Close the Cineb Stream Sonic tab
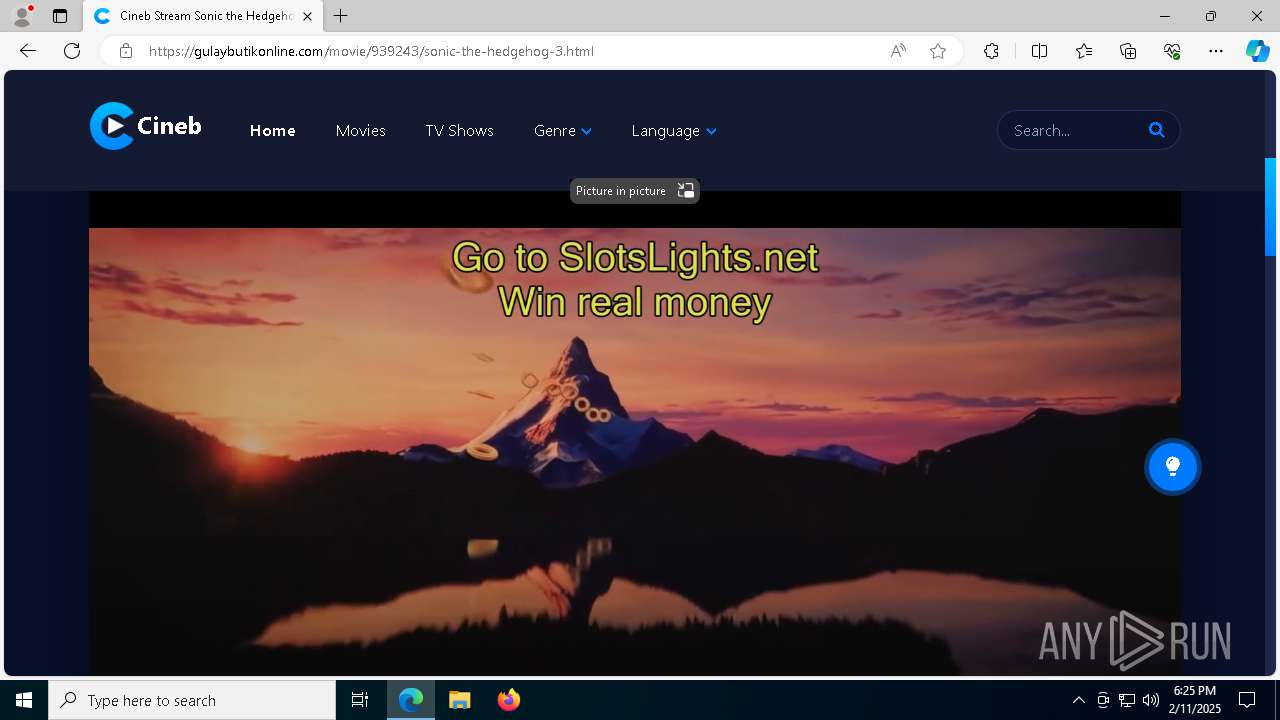1280x720 pixels. pyautogui.click(x=307, y=16)
